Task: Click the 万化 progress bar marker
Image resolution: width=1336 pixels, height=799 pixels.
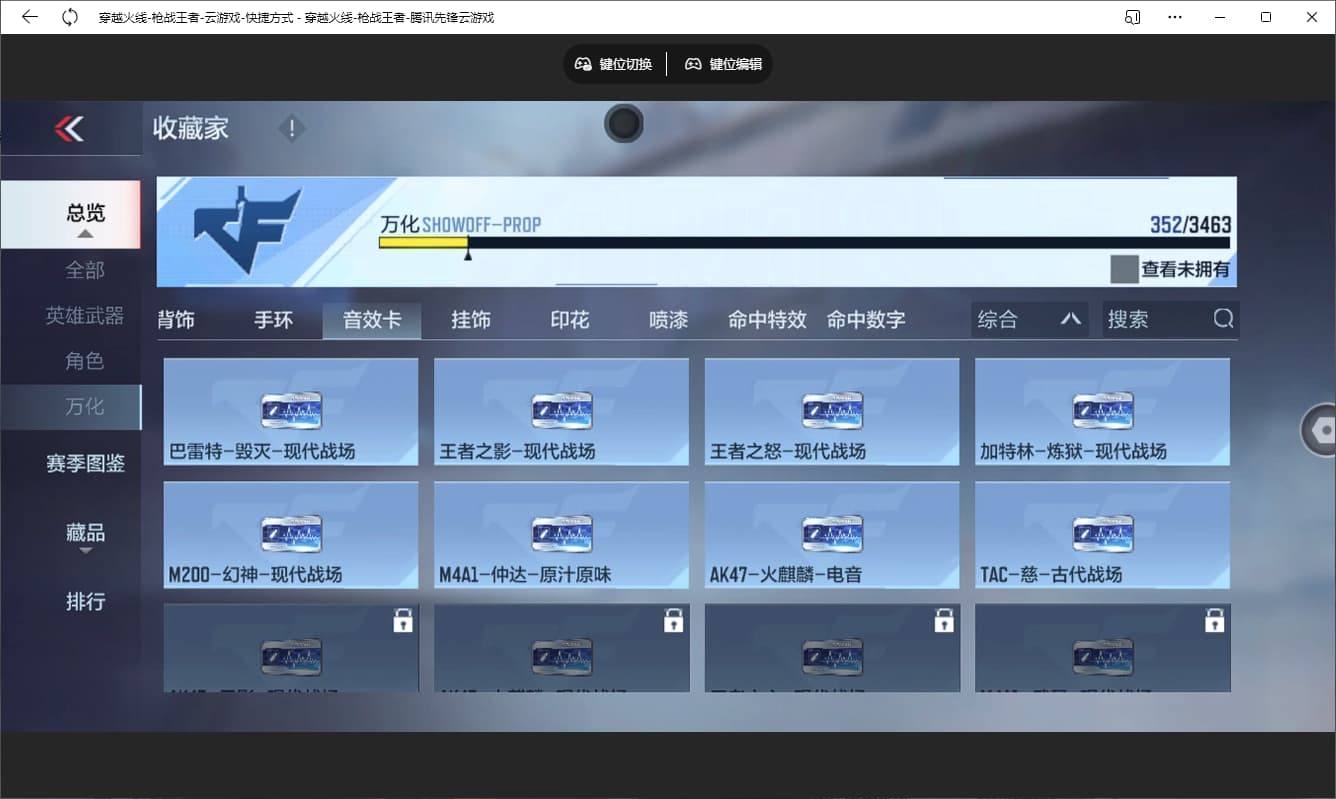Action: [x=467, y=254]
